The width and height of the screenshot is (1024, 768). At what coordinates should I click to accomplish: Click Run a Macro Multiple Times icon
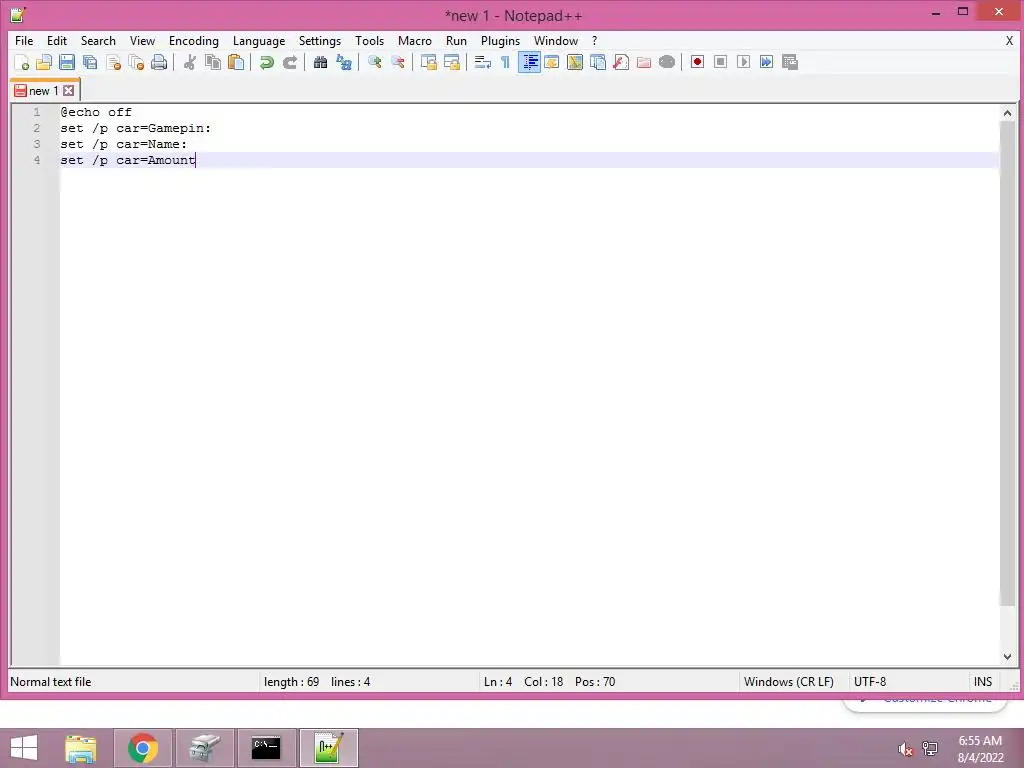pos(767,62)
